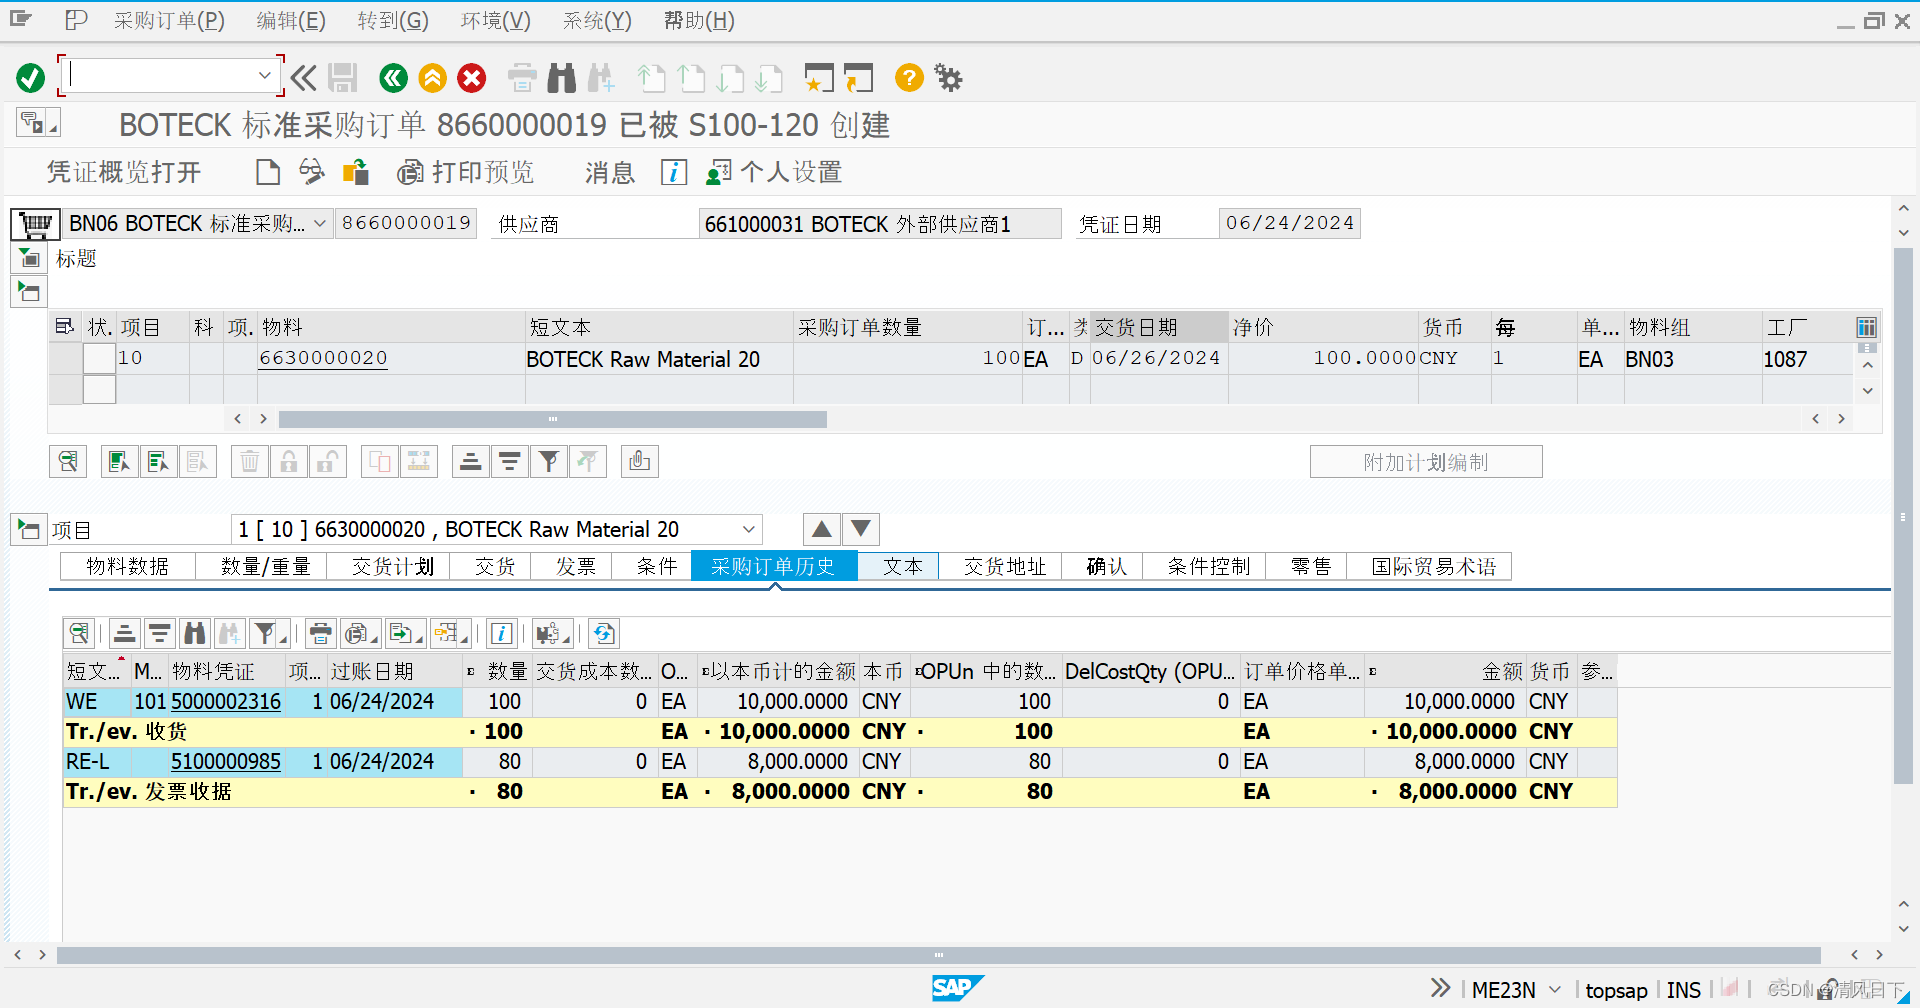Image resolution: width=1920 pixels, height=1008 pixels.
Task: Select item 10 row selector box
Action: (x=99, y=358)
